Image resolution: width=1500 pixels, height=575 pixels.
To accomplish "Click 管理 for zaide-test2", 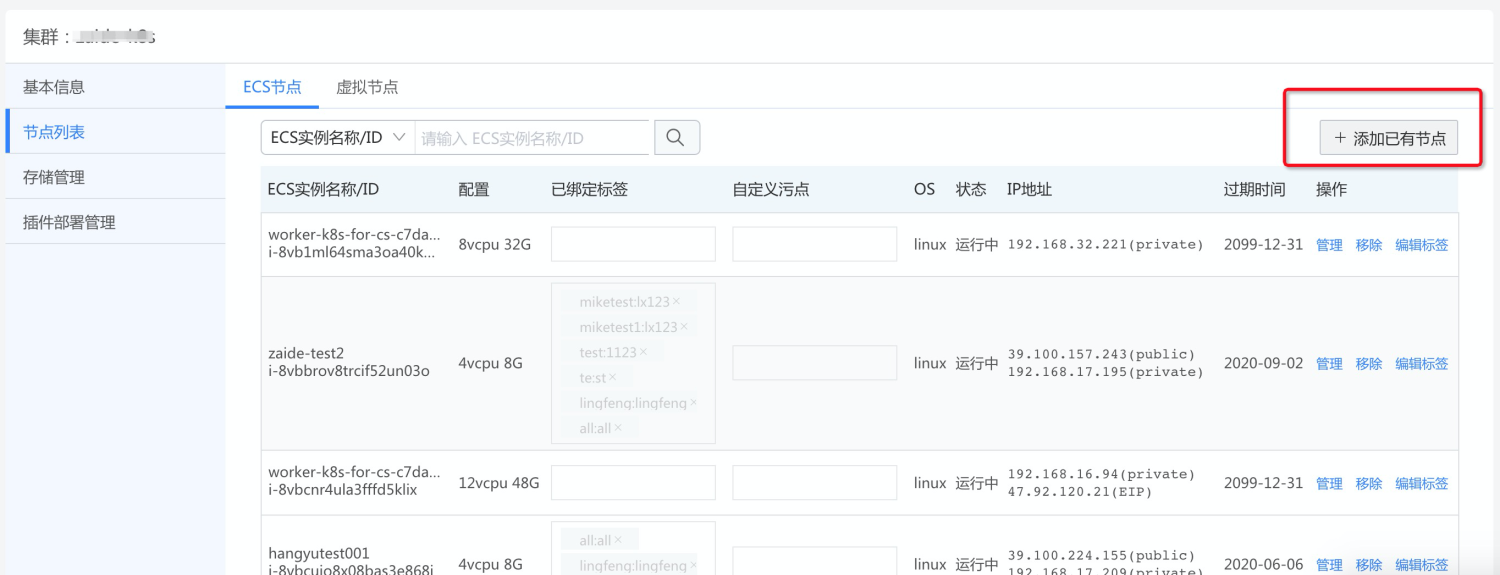I will click(1329, 364).
